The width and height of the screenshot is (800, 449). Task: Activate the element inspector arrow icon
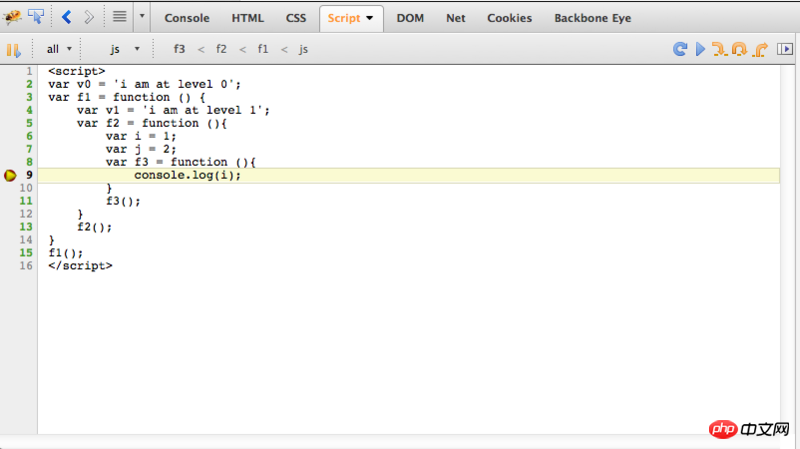[x=36, y=17]
